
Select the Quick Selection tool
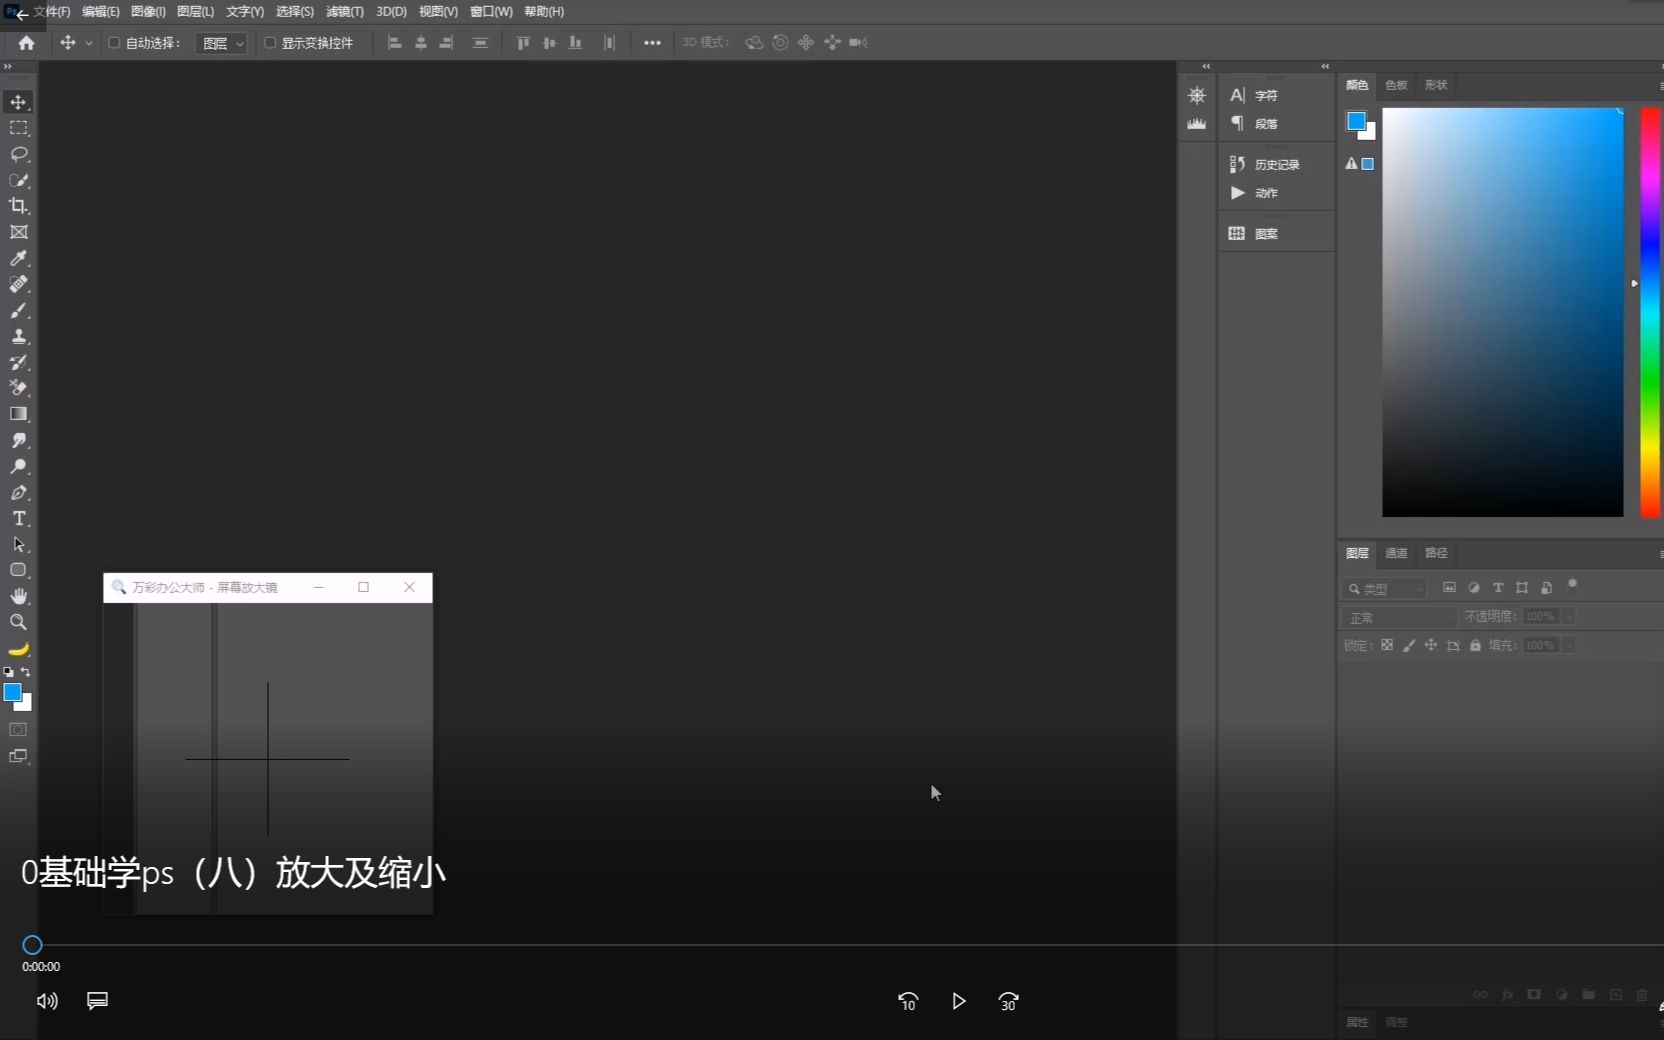tap(18, 180)
